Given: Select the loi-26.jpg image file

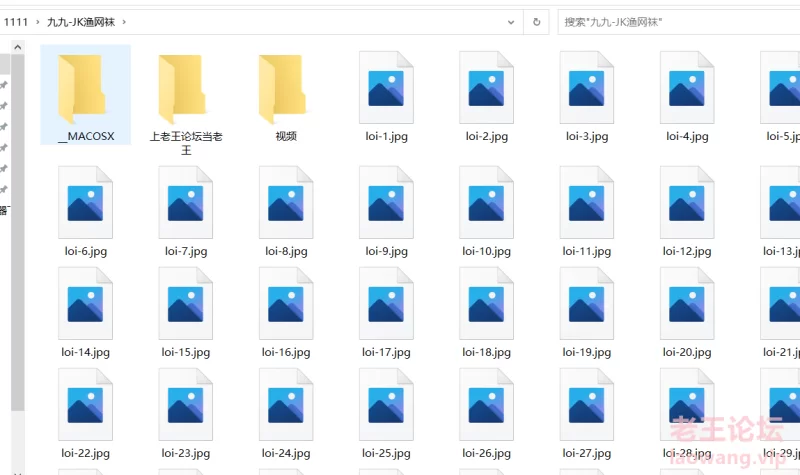Looking at the screenshot, I should tap(486, 412).
